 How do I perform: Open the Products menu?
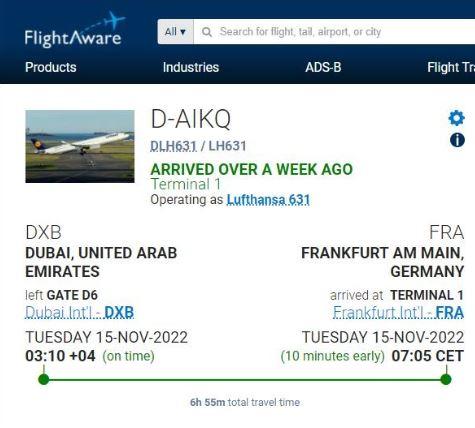[51, 67]
